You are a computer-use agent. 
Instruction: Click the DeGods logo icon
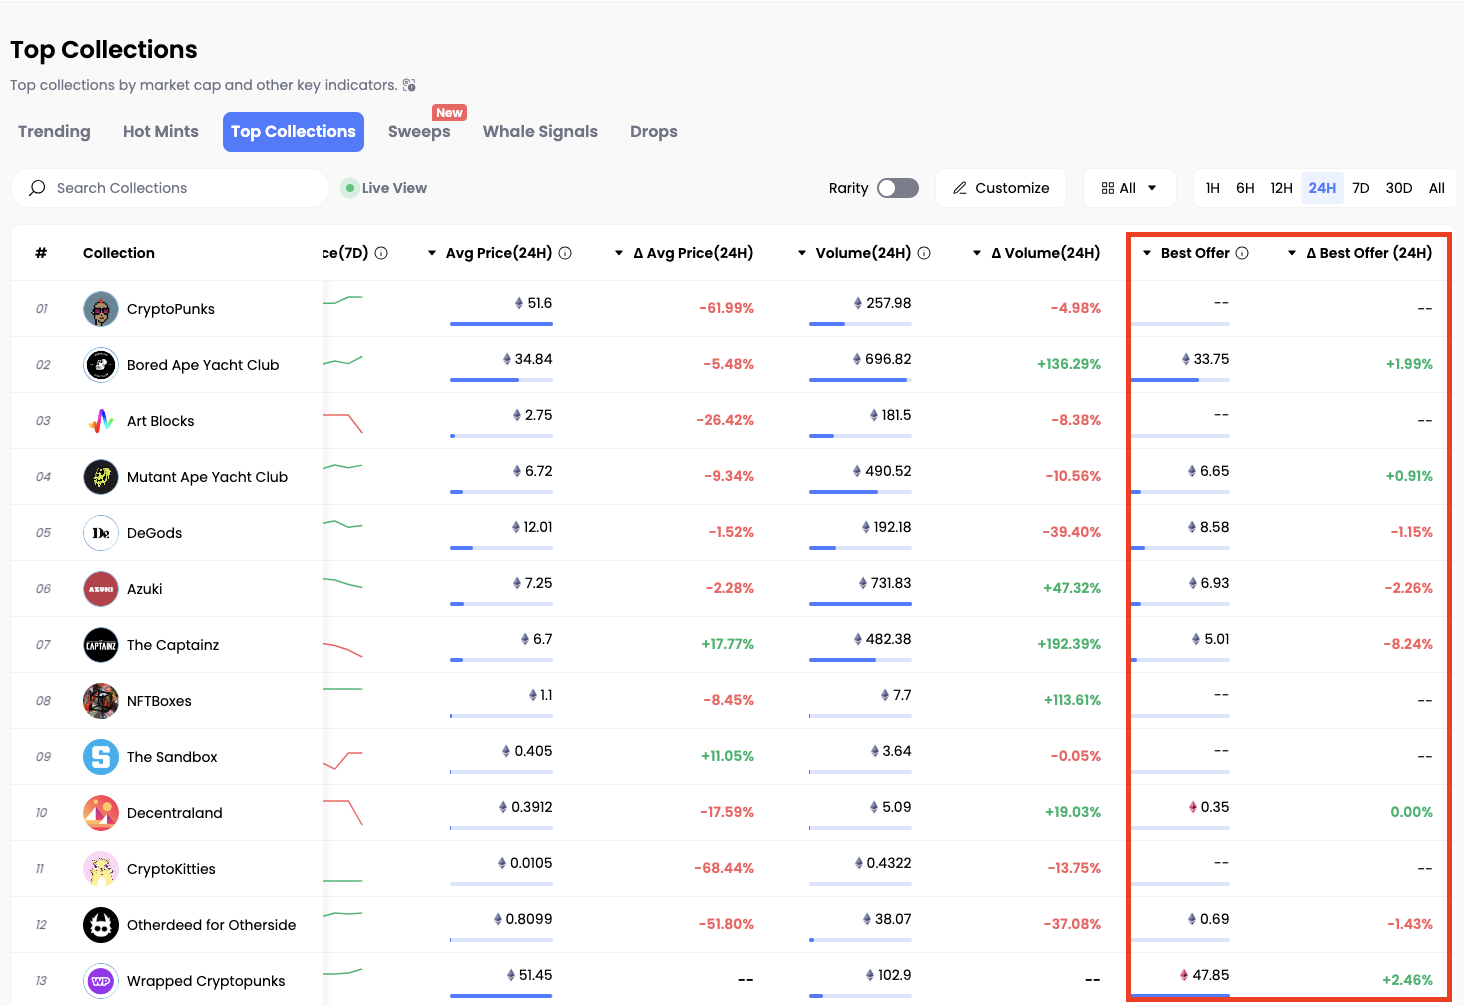pyautogui.click(x=101, y=533)
